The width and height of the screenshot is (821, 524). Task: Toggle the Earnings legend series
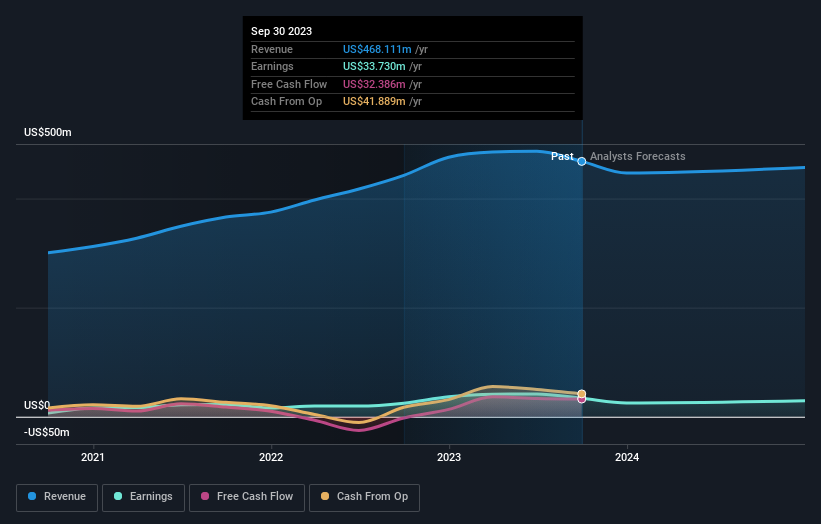(x=143, y=497)
